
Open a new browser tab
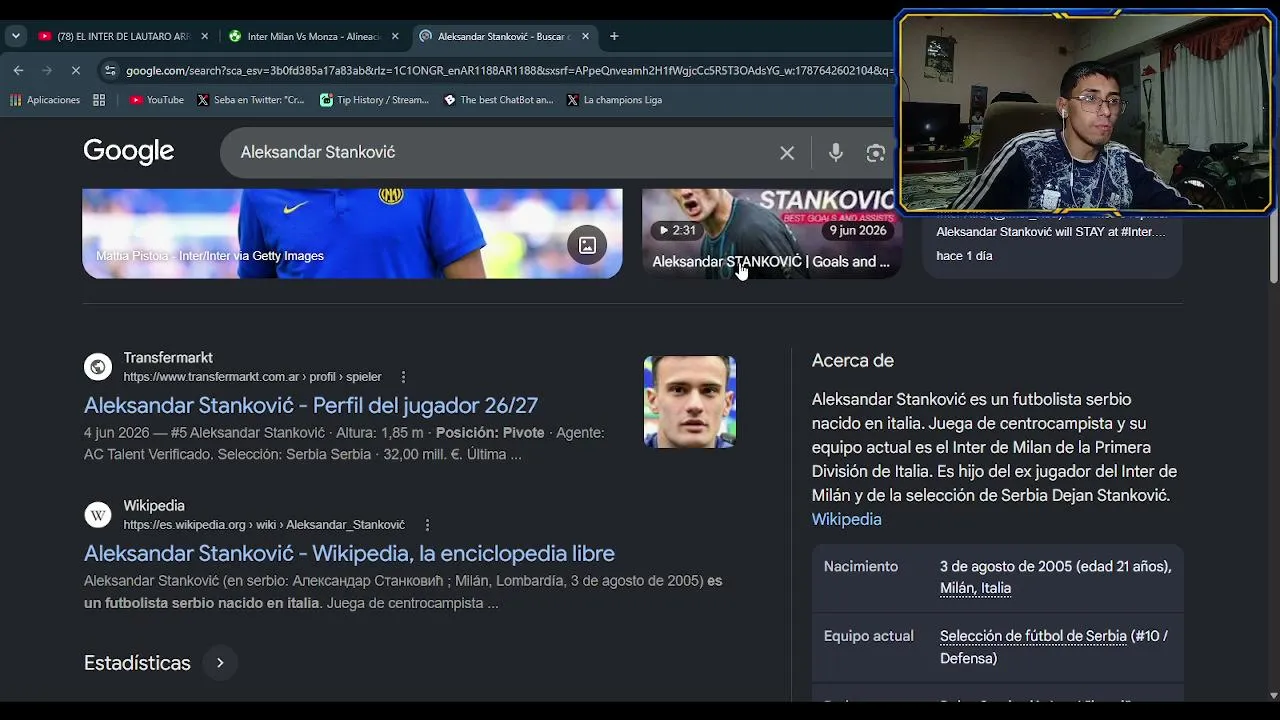click(614, 36)
